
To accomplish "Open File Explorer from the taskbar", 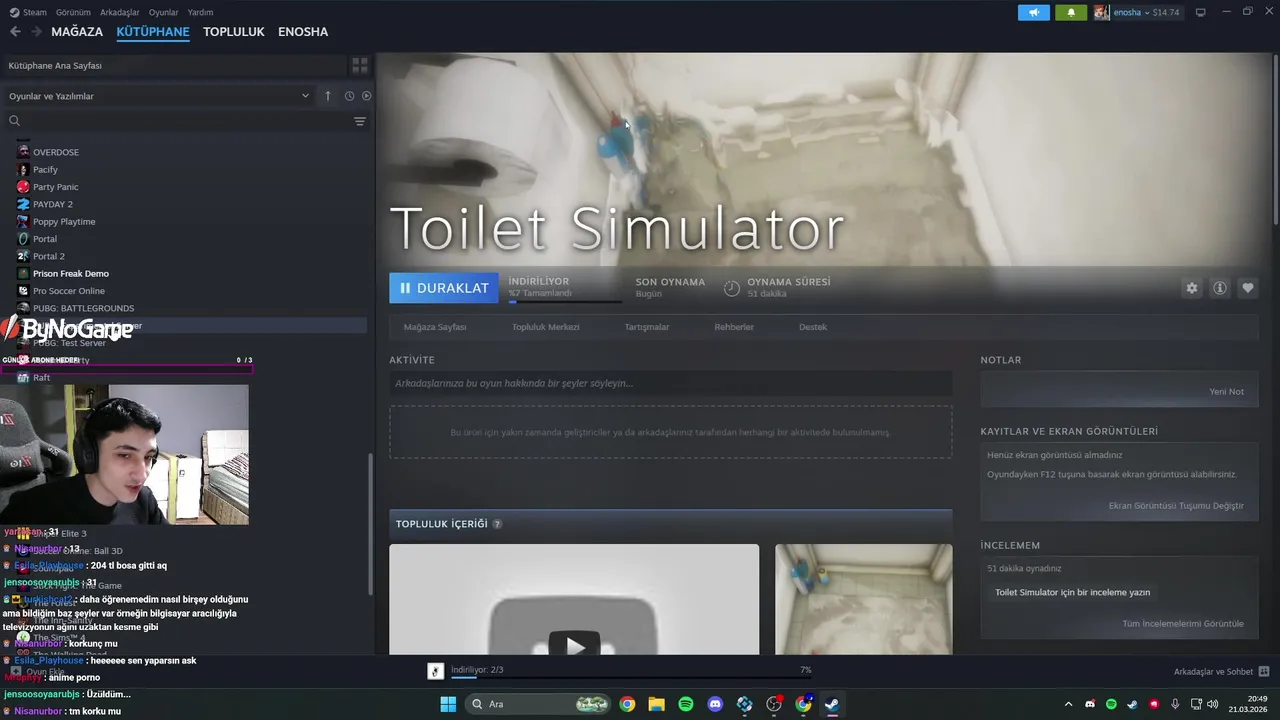I will pos(656,704).
